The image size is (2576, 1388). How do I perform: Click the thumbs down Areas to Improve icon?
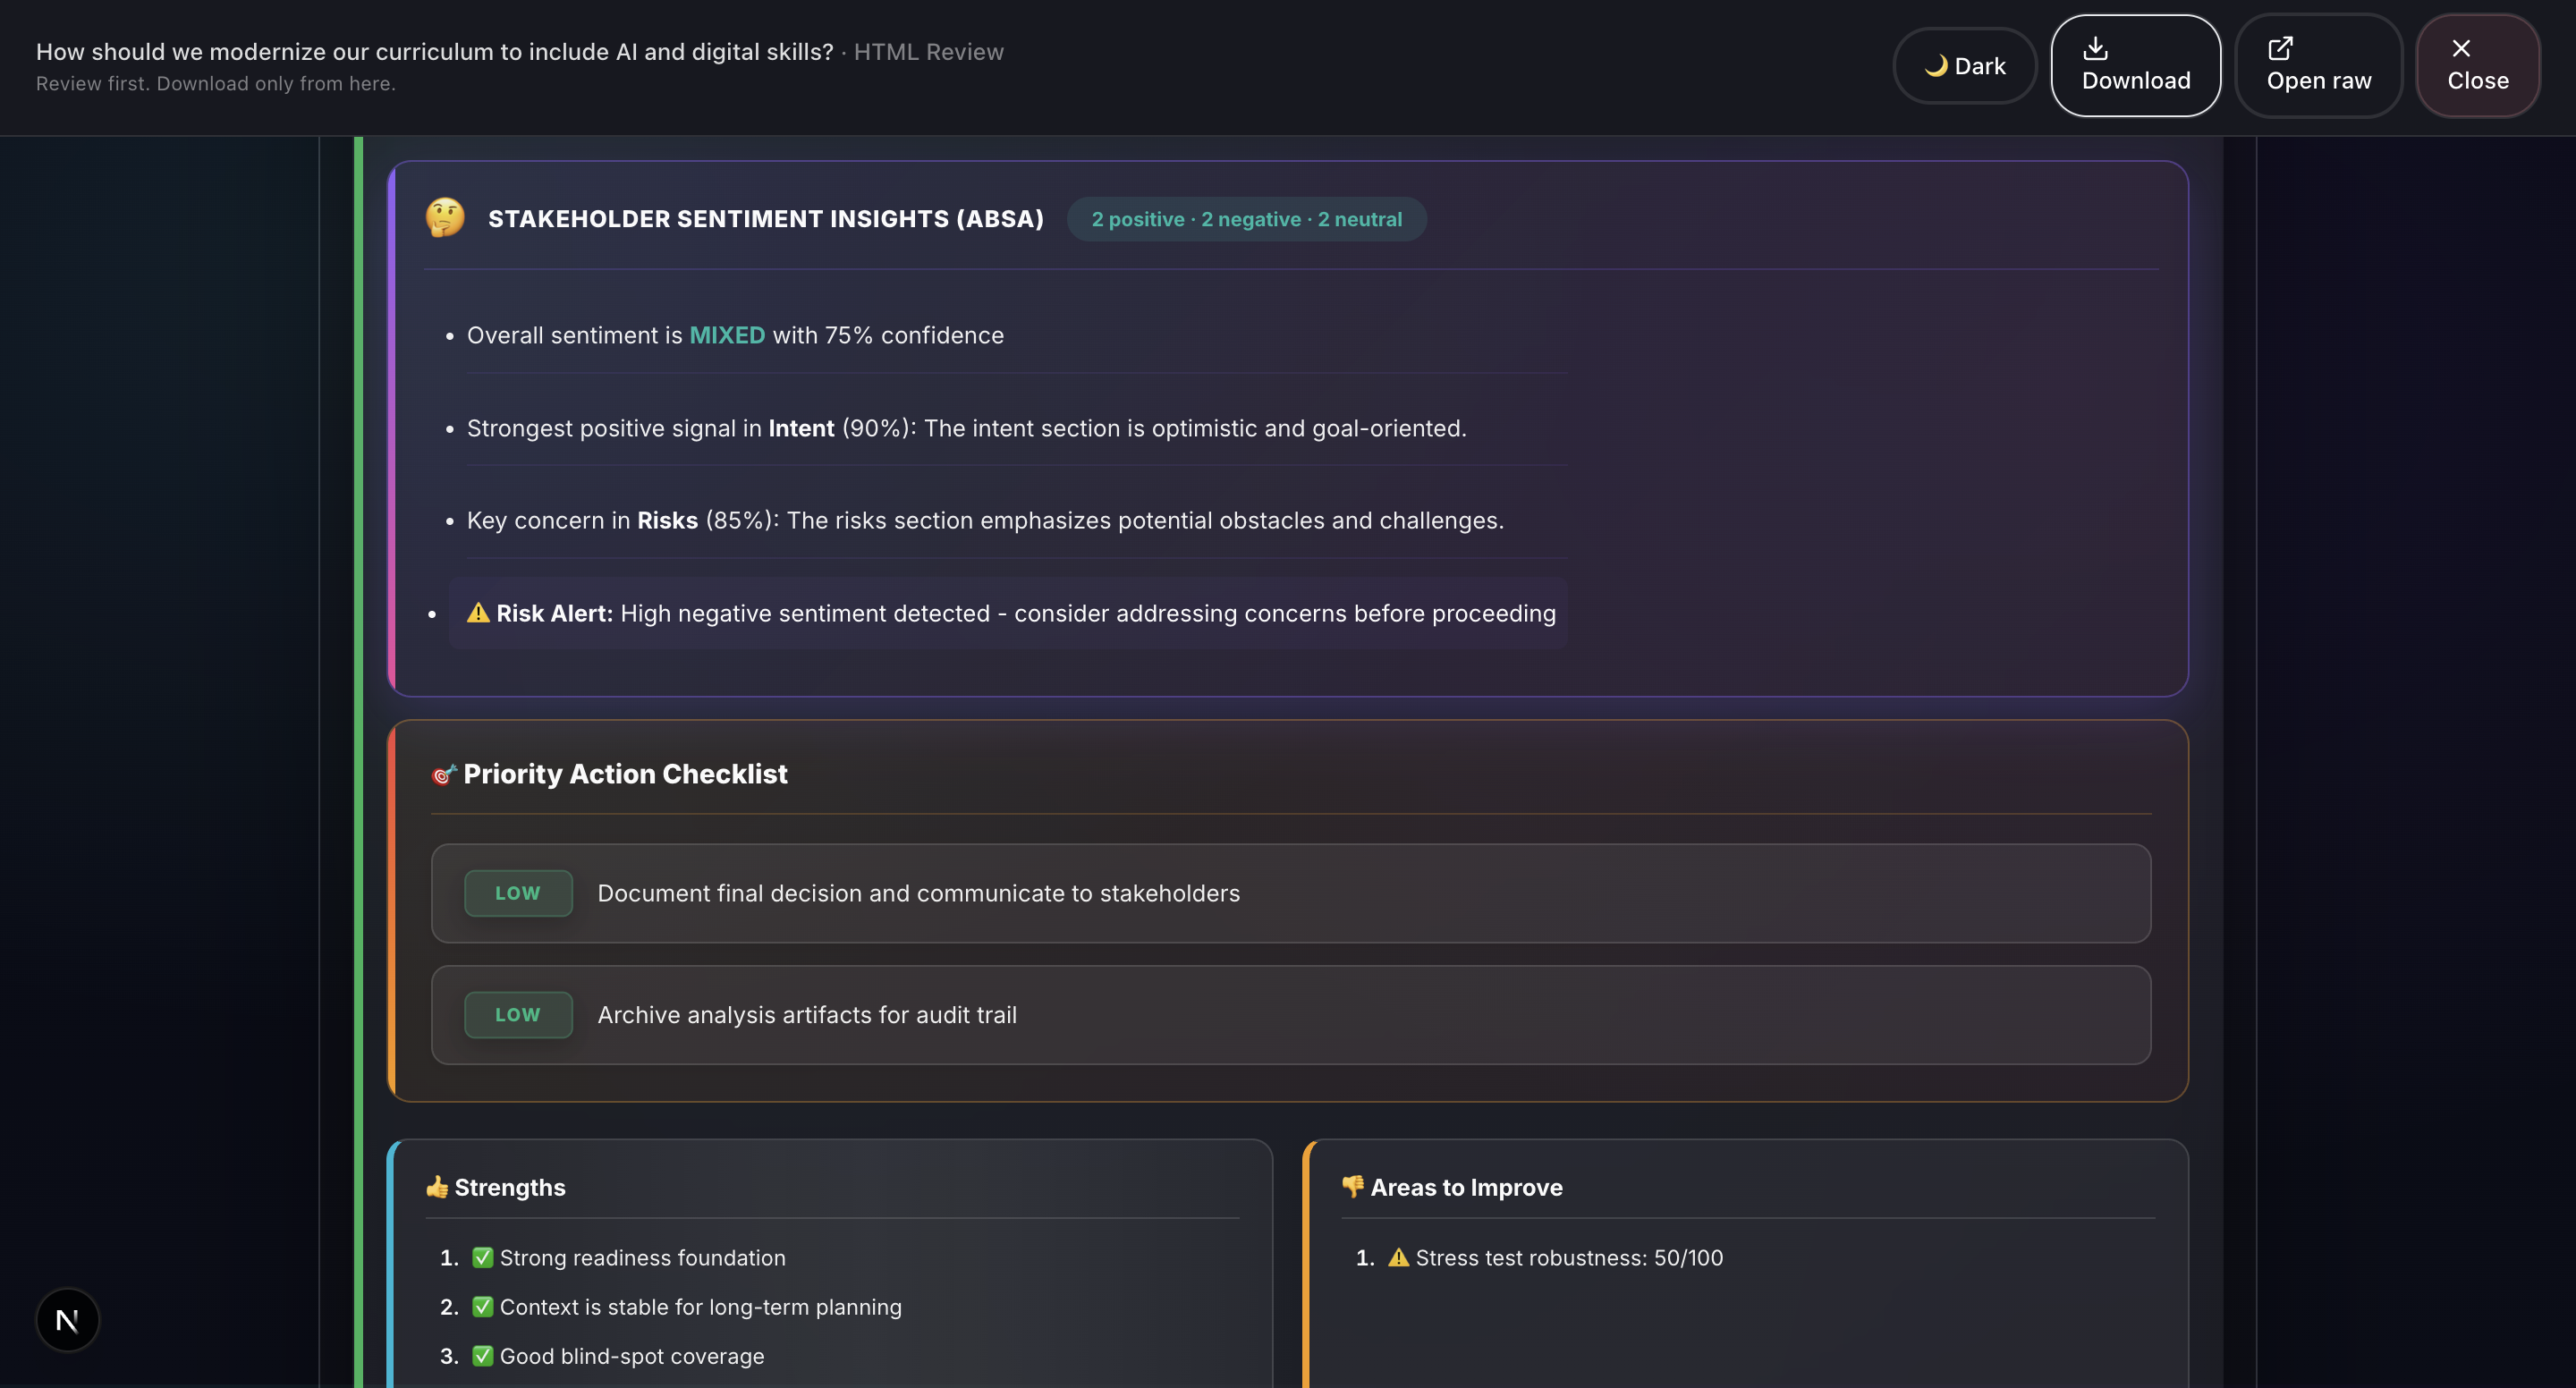[x=1352, y=1187]
